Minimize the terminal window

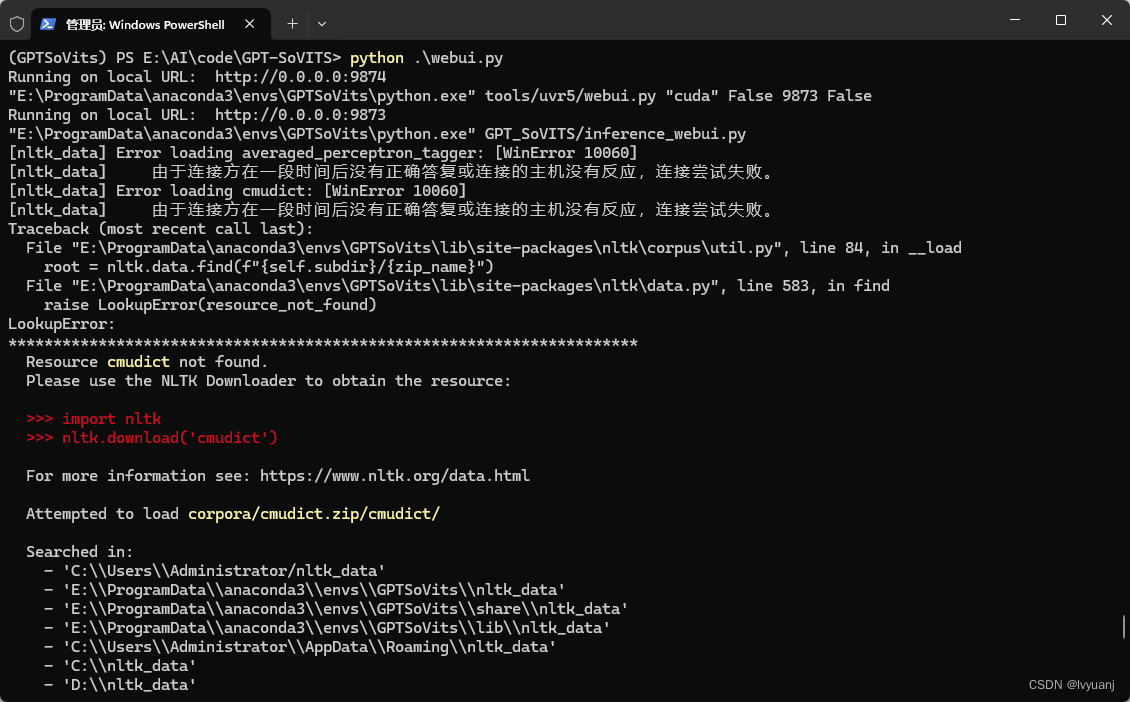[x=1015, y=20]
